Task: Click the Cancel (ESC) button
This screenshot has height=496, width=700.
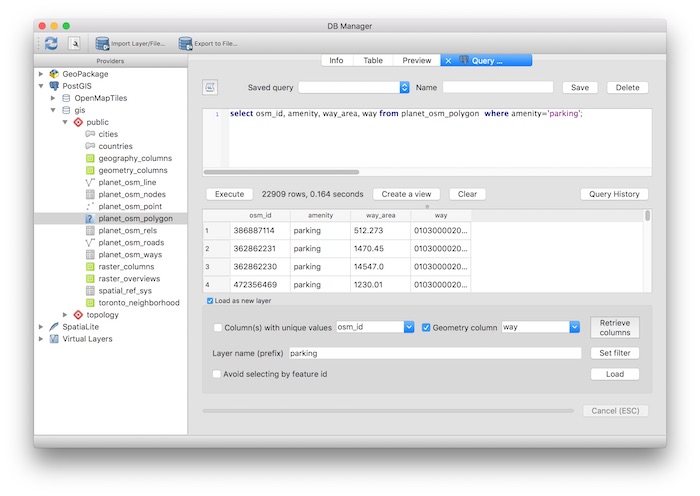Action: coord(615,411)
